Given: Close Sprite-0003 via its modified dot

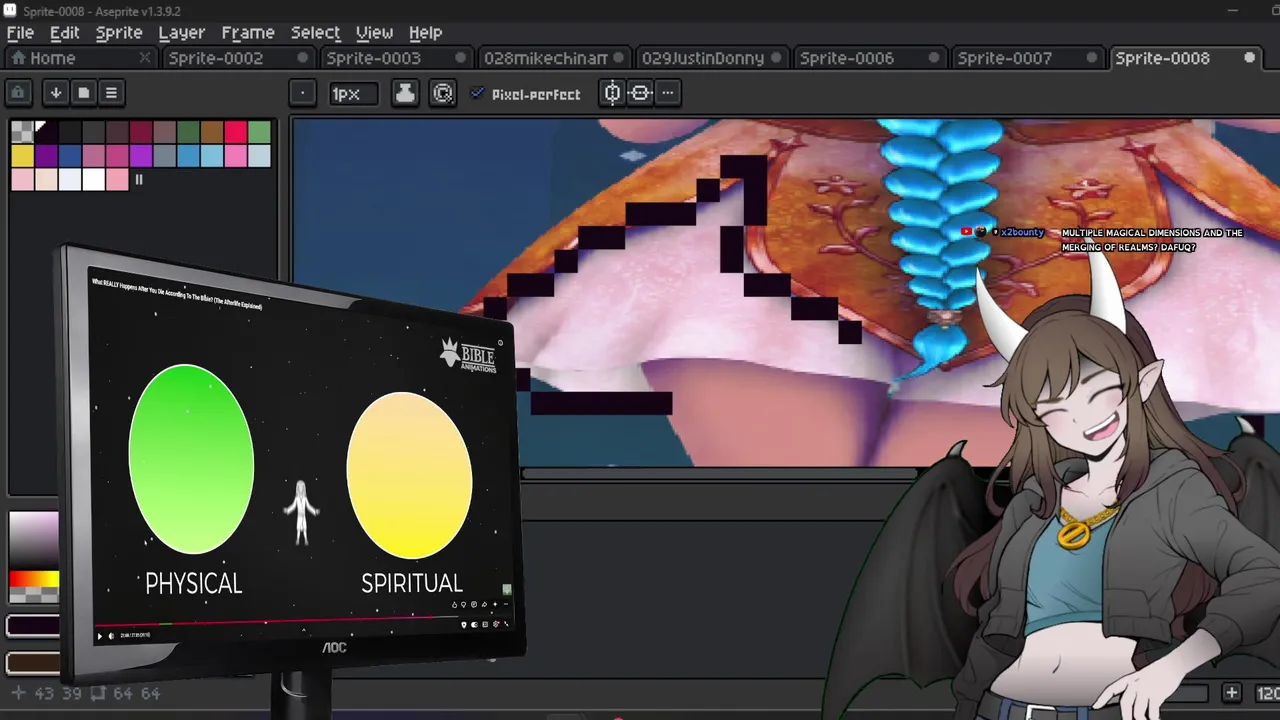Looking at the screenshot, I should click(461, 58).
